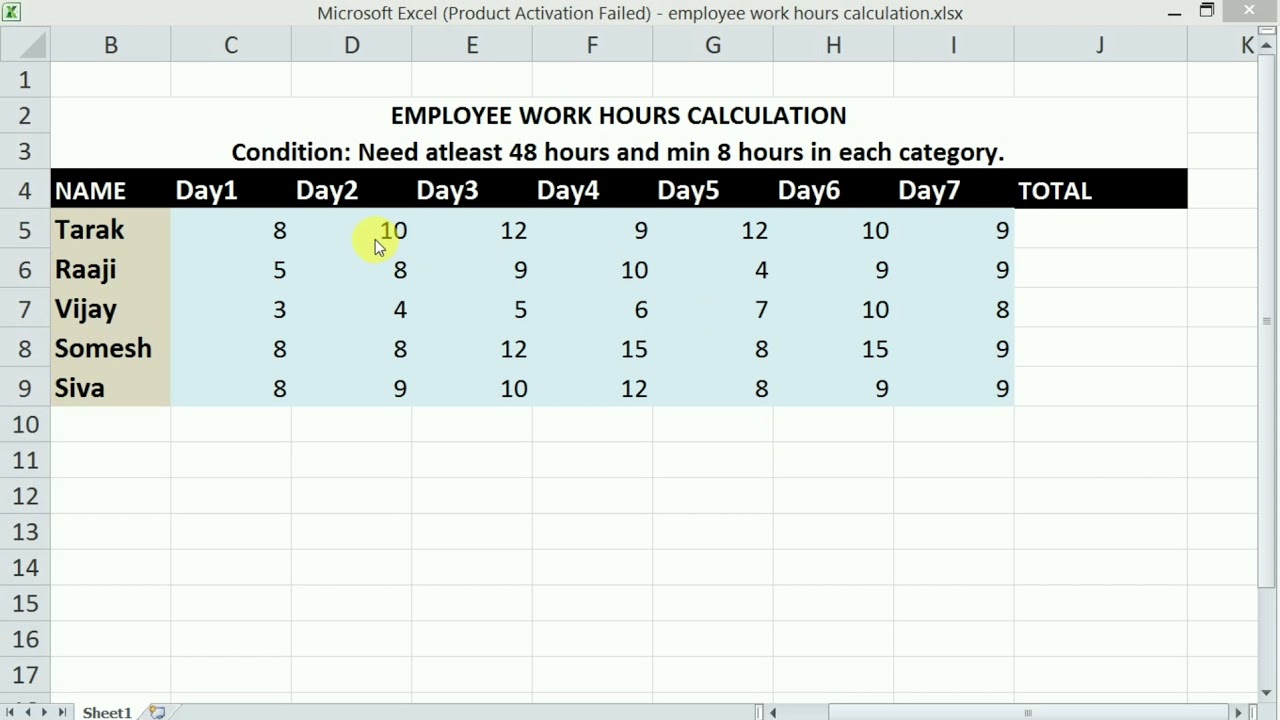Select the name cell 'Siva'

[110, 388]
